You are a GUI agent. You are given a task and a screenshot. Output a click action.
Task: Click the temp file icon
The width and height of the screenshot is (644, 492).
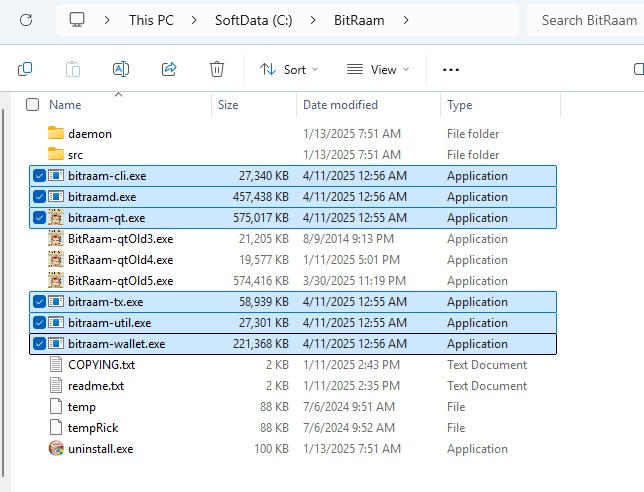(56, 406)
